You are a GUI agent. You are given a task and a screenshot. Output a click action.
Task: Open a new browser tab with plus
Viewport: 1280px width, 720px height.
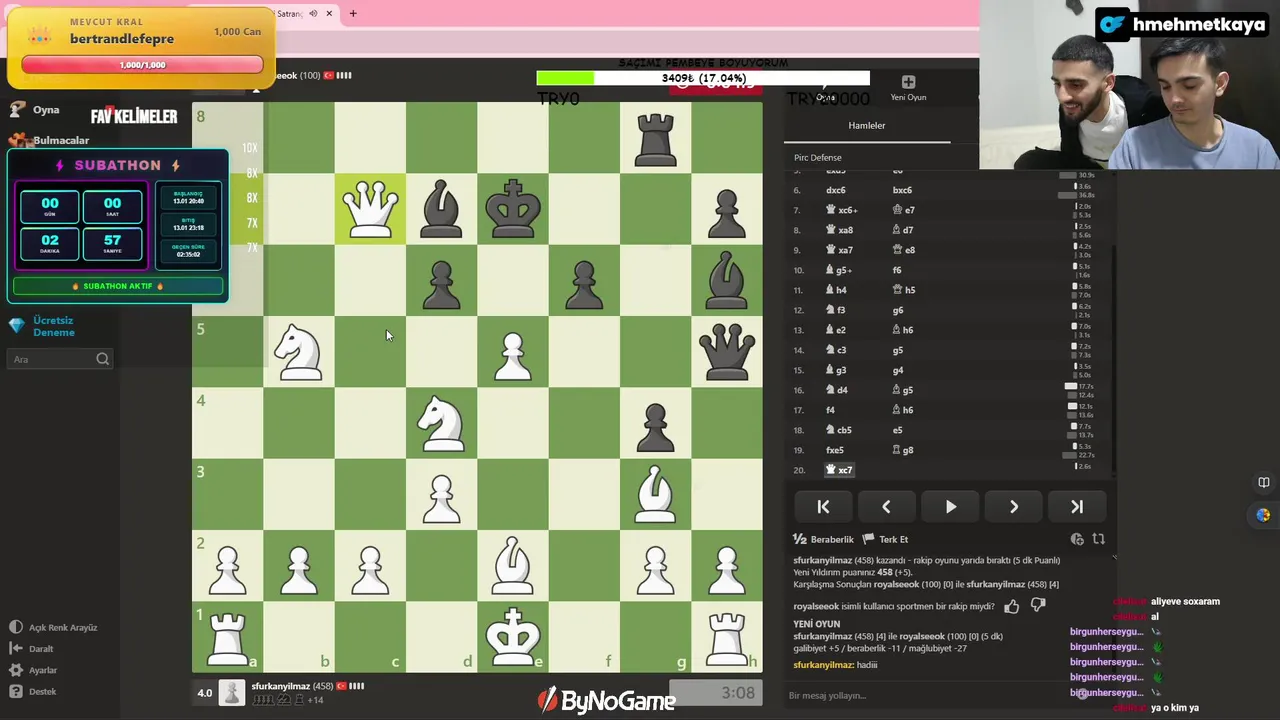pos(353,14)
